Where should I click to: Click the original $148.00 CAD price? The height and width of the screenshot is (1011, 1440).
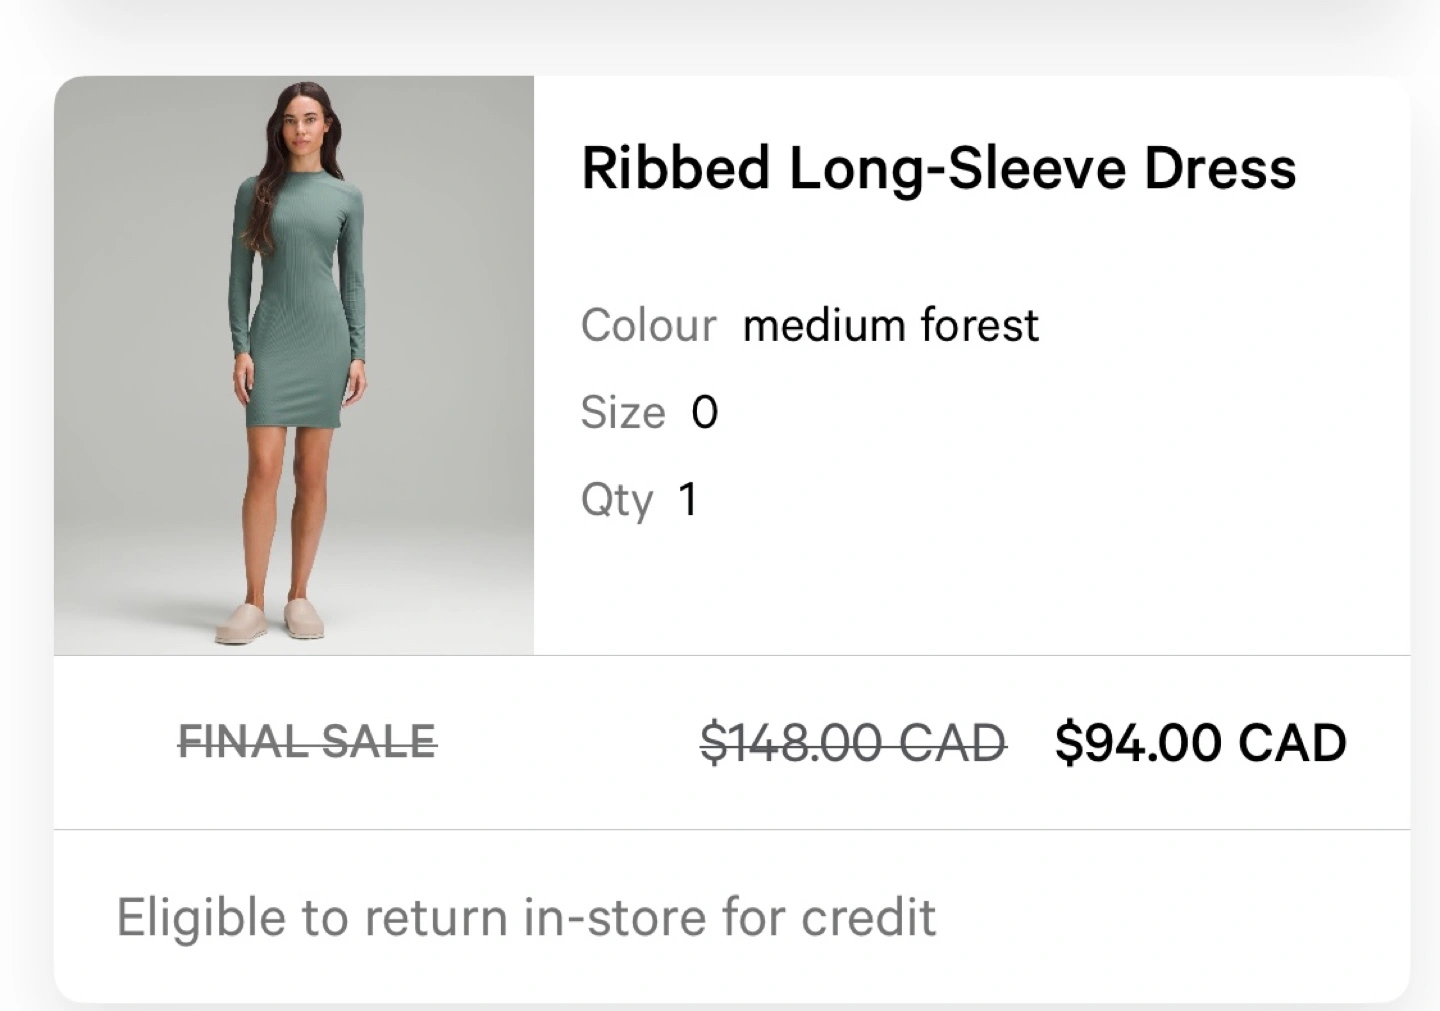click(852, 743)
